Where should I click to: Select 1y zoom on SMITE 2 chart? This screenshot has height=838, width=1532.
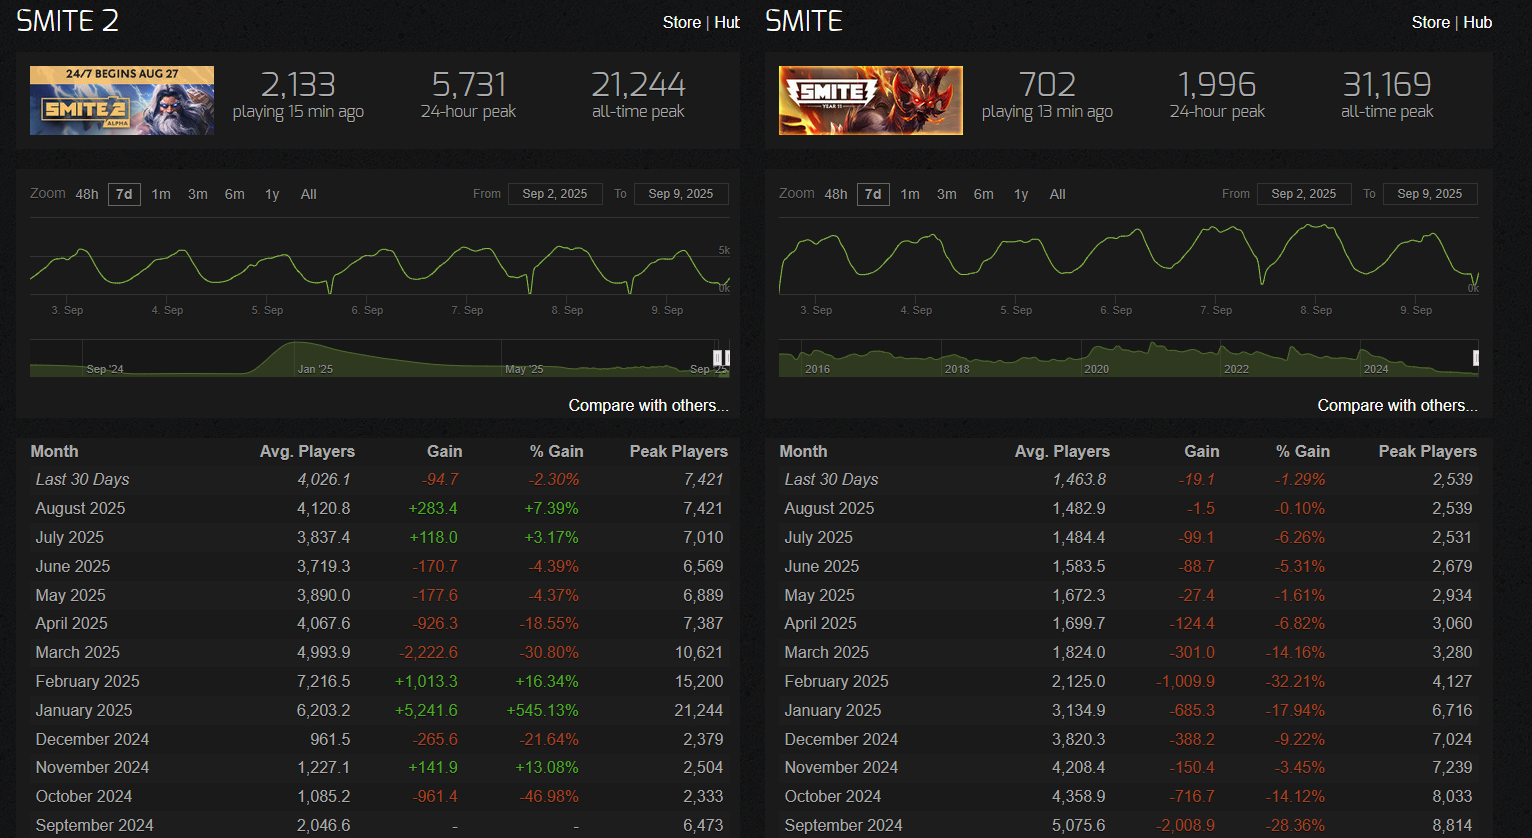(272, 194)
